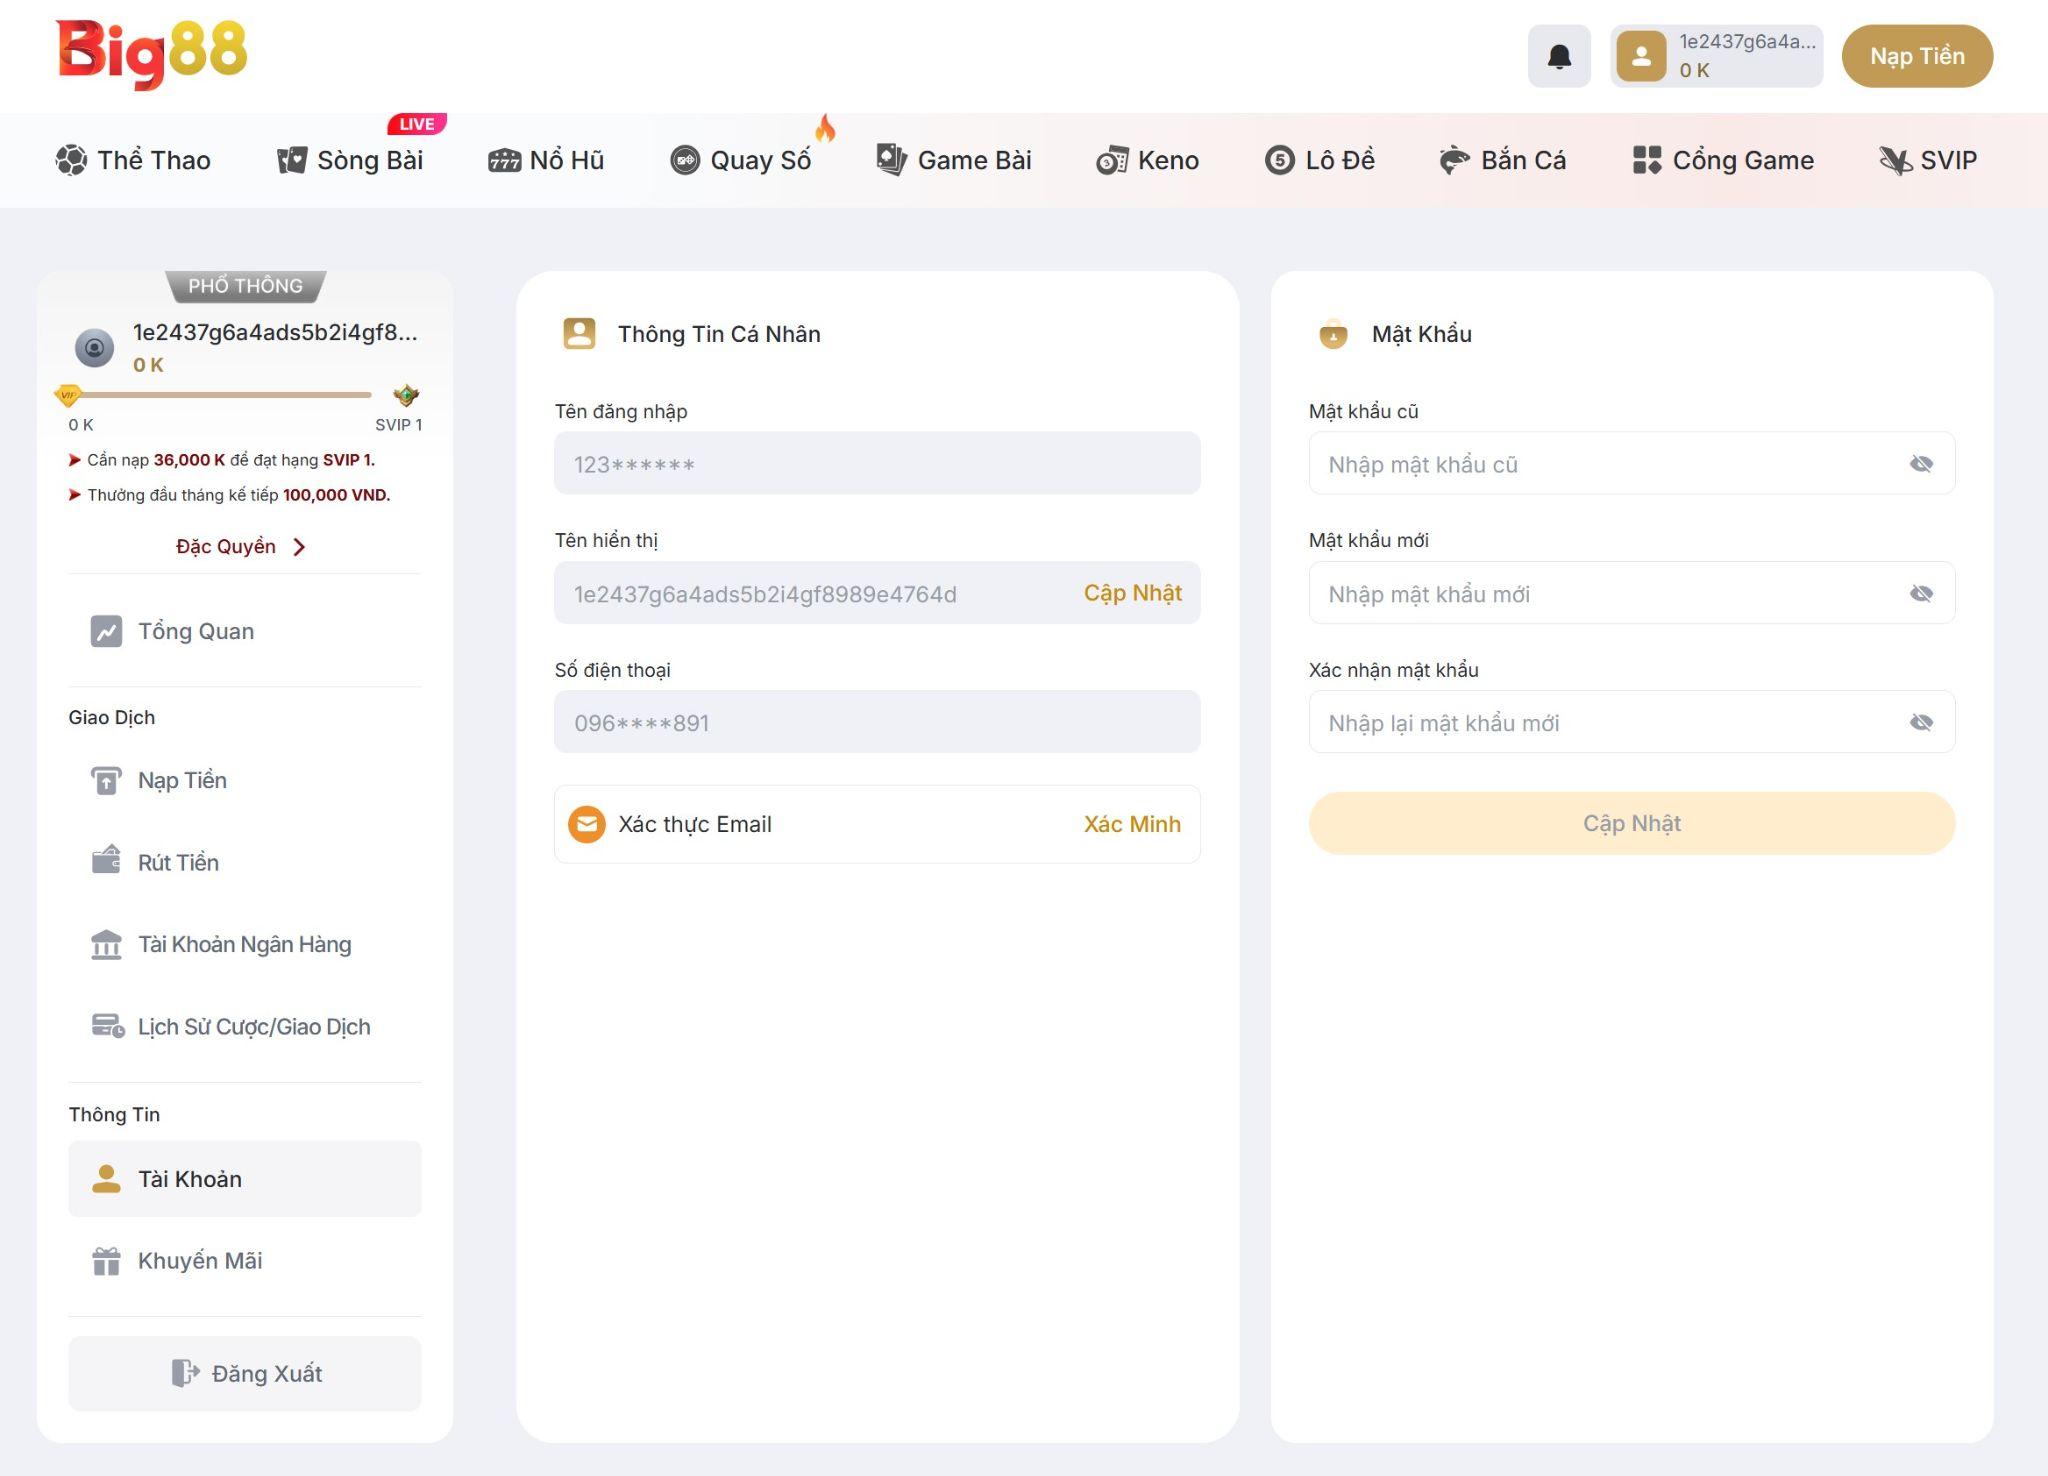Click the VIP progress bar
Screen dimensions: 2048x1476
coord(220,396)
